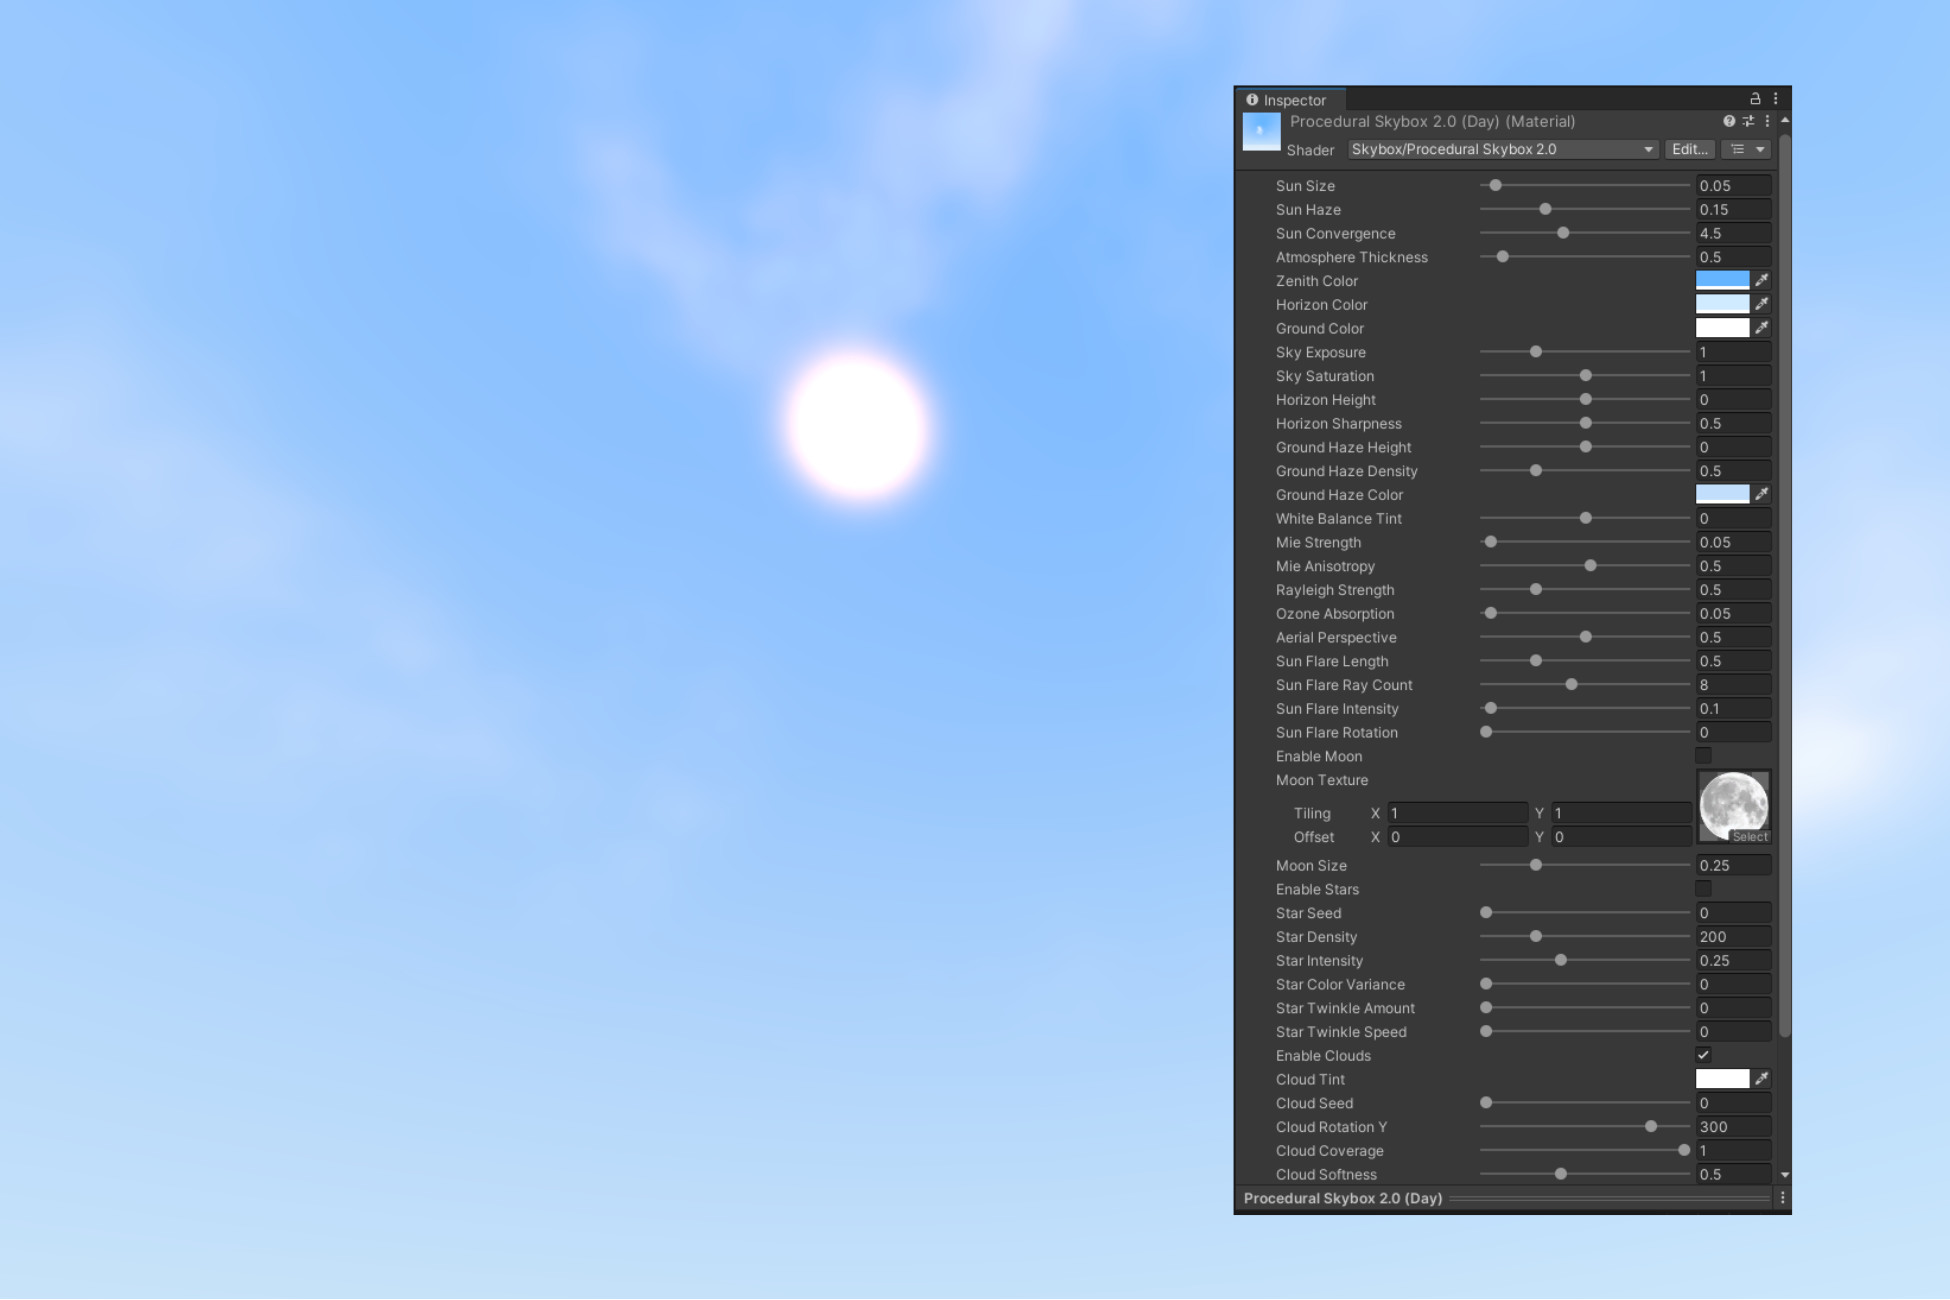Click the Tiling X input field
The width and height of the screenshot is (1950, 1300).
click(x=1455, y=813)
